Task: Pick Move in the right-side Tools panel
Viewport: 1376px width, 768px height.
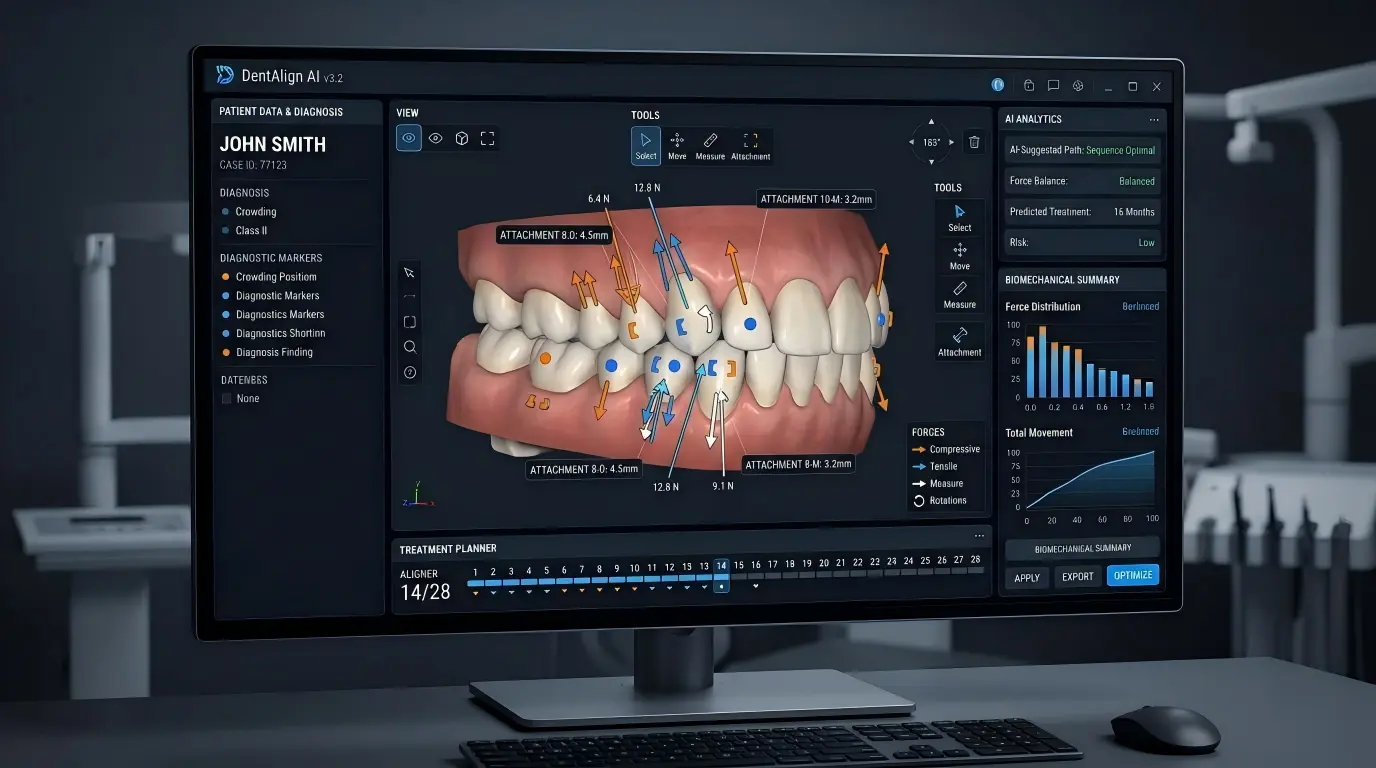Action: click(960, 256)
